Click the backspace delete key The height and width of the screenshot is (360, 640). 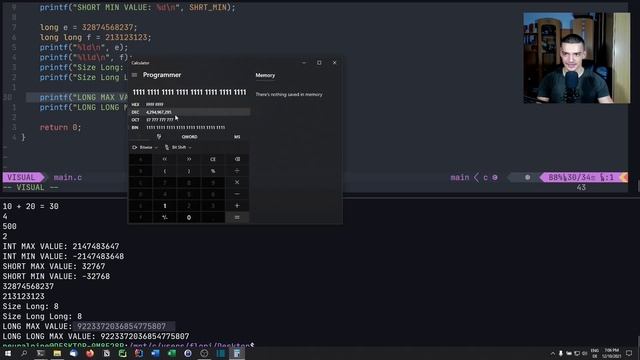(237, 159)
